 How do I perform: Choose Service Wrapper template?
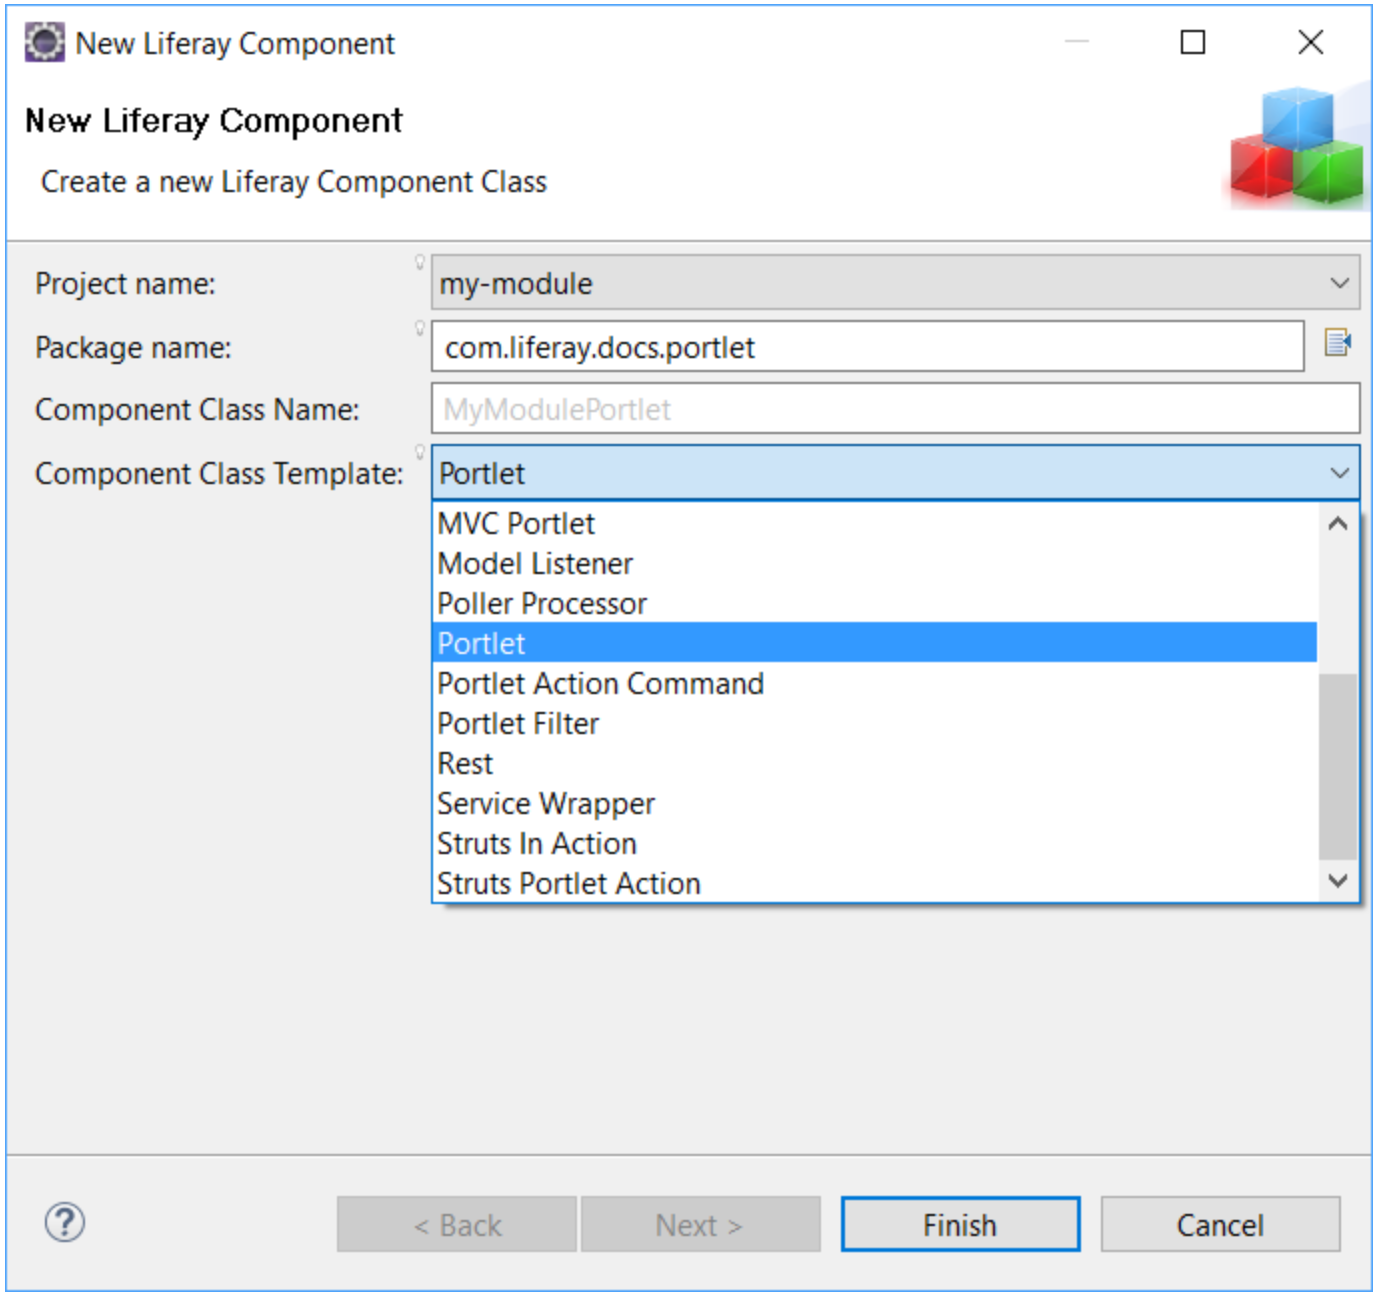coord(875,803)
